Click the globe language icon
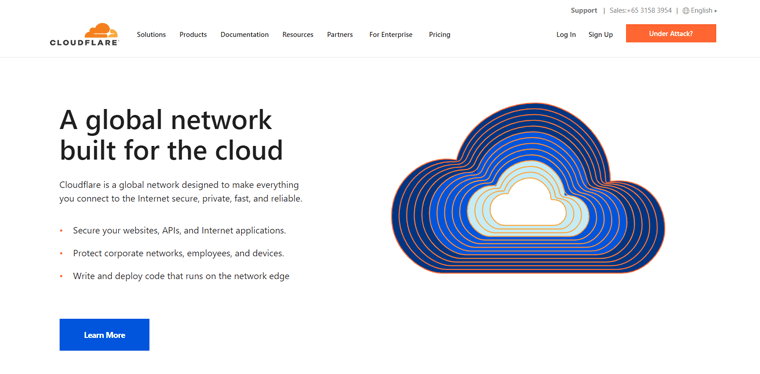 685,11
